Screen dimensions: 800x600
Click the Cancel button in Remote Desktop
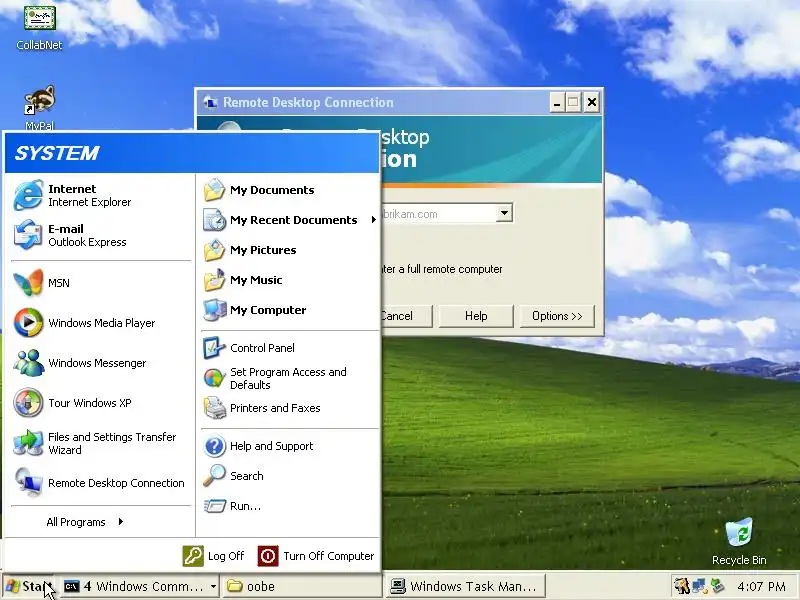407,316
